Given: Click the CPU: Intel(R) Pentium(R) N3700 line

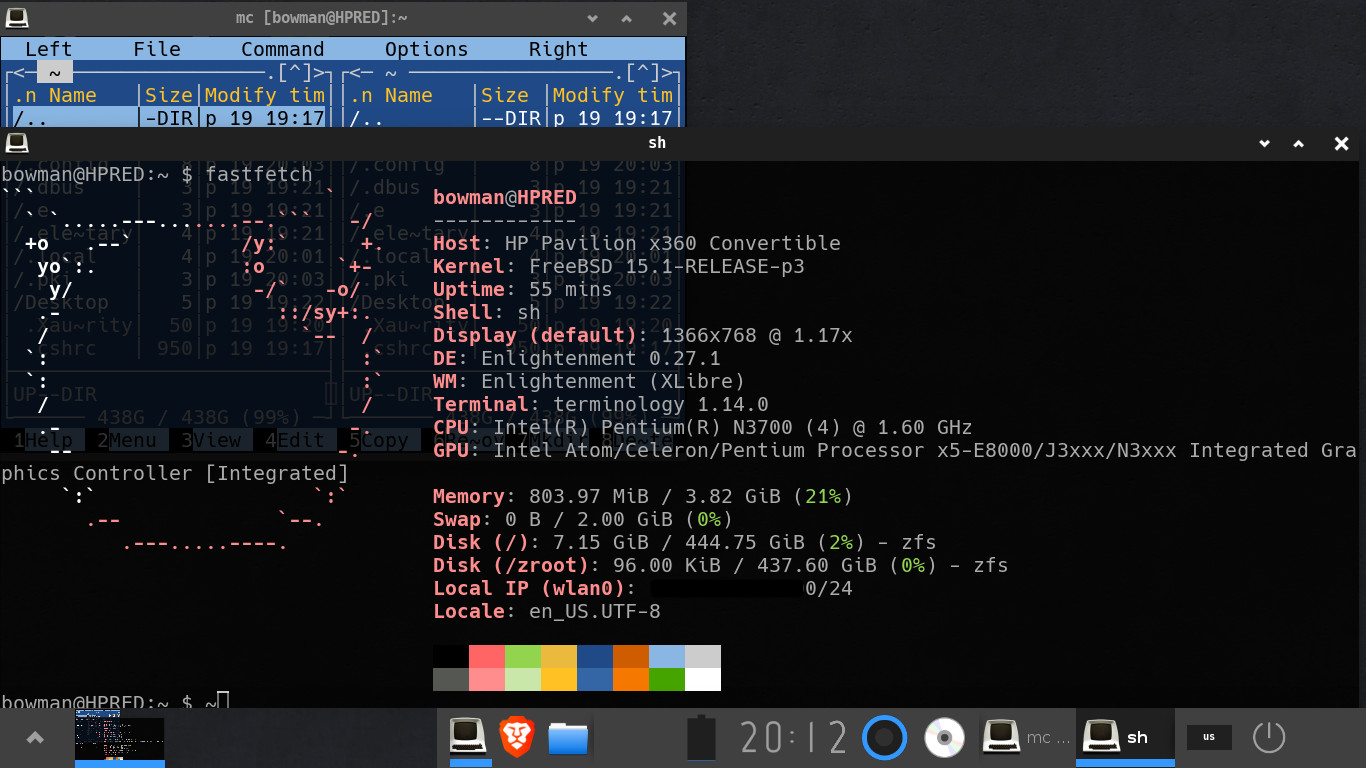Looking at the screenshot, I should pyautogui.click(x=703, y=427).
